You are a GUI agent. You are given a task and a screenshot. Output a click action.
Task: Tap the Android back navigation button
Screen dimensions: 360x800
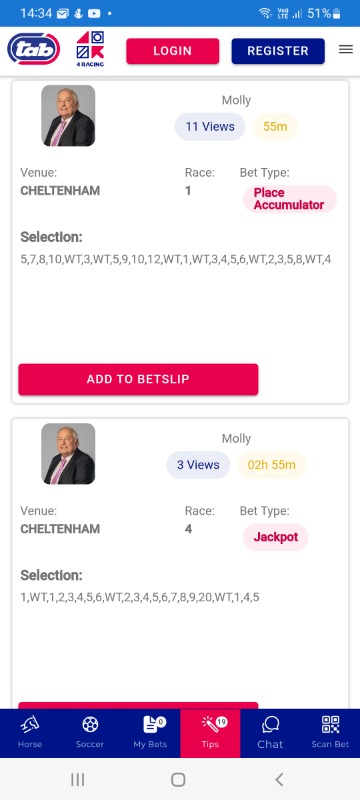(278, 779)
